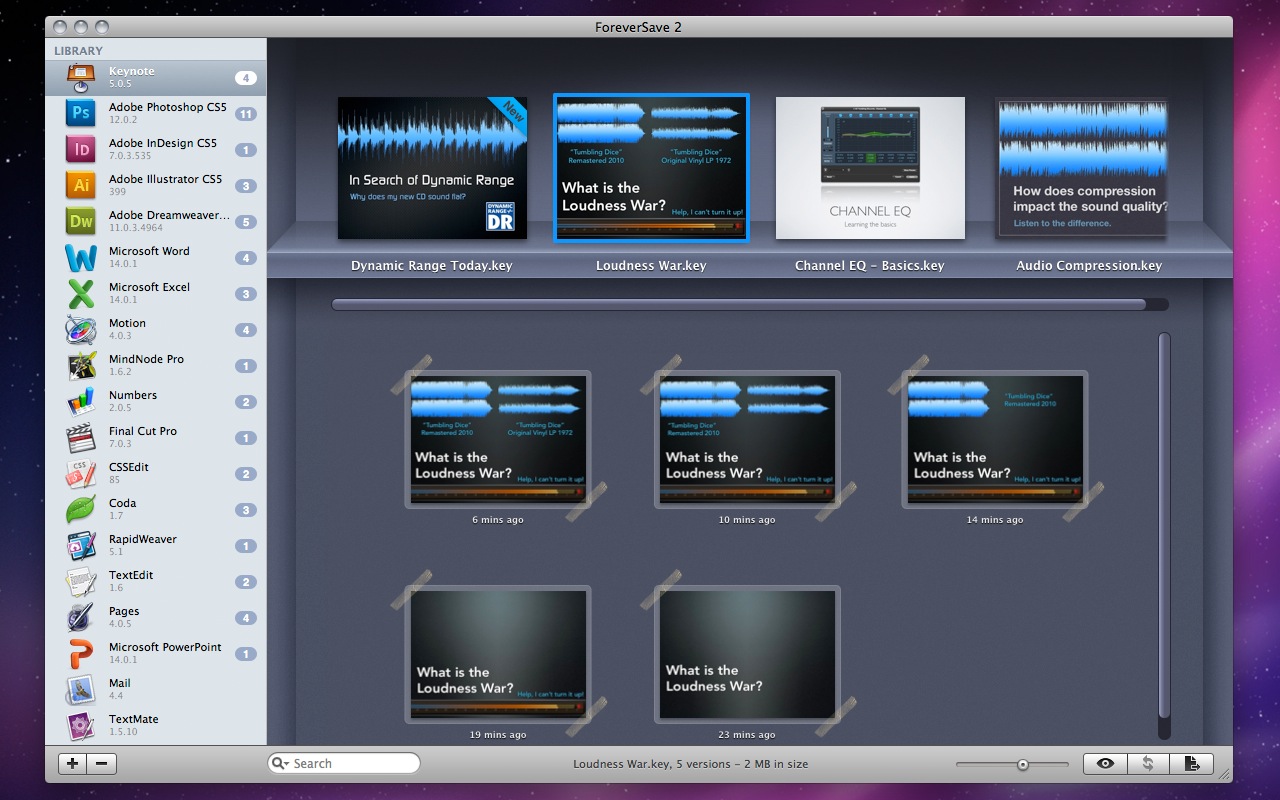Image resolution: width=1280 pixels, height=800 pixels.
Task: Open the version from 19 mins ago
Action: coord(498,654)
